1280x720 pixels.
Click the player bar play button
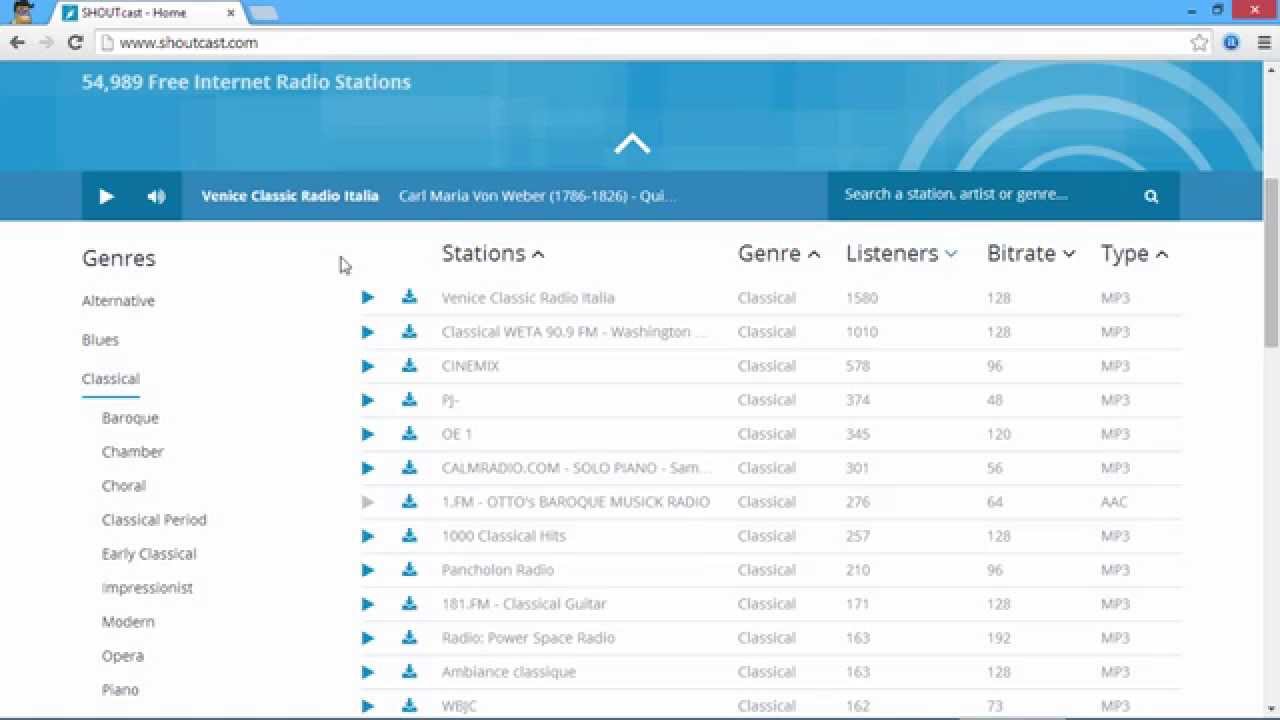(106, 196)
